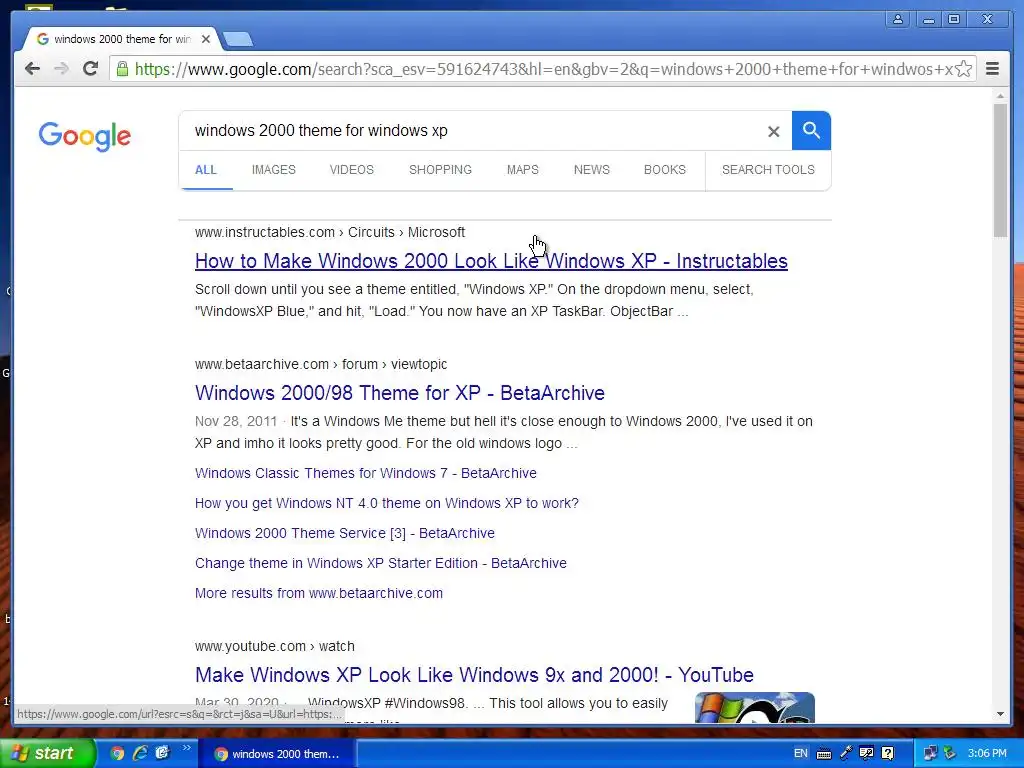Click the vertical scrollbar thumb
The height and width of the screenshot is (768, 1024).
(1000, 170)
